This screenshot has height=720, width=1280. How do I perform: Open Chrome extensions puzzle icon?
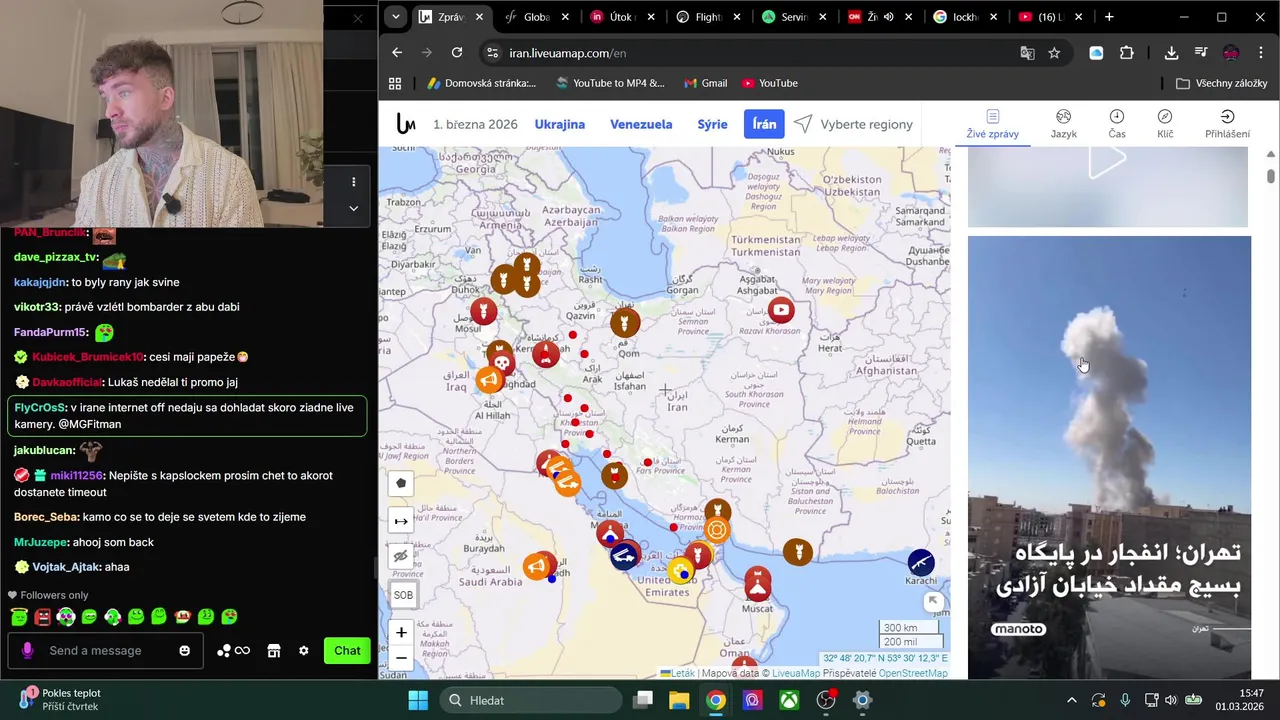coord(1127,53)
